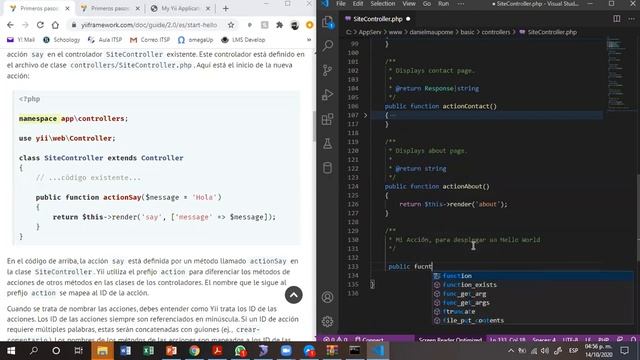Select the SiteController.php editor tab
The height and width of the screenshot is (360, 640).
(378, 19)
